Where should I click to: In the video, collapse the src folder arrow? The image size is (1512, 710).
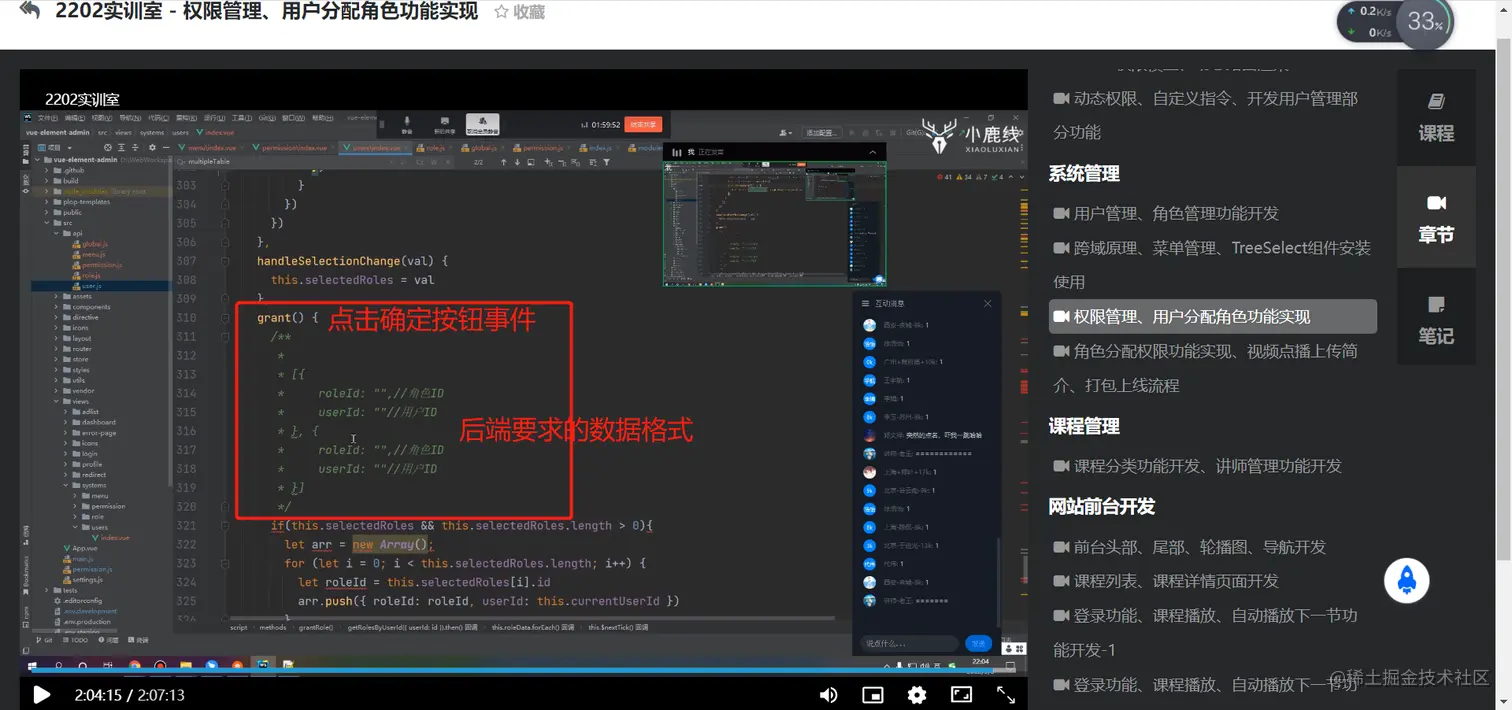(47, 223)
